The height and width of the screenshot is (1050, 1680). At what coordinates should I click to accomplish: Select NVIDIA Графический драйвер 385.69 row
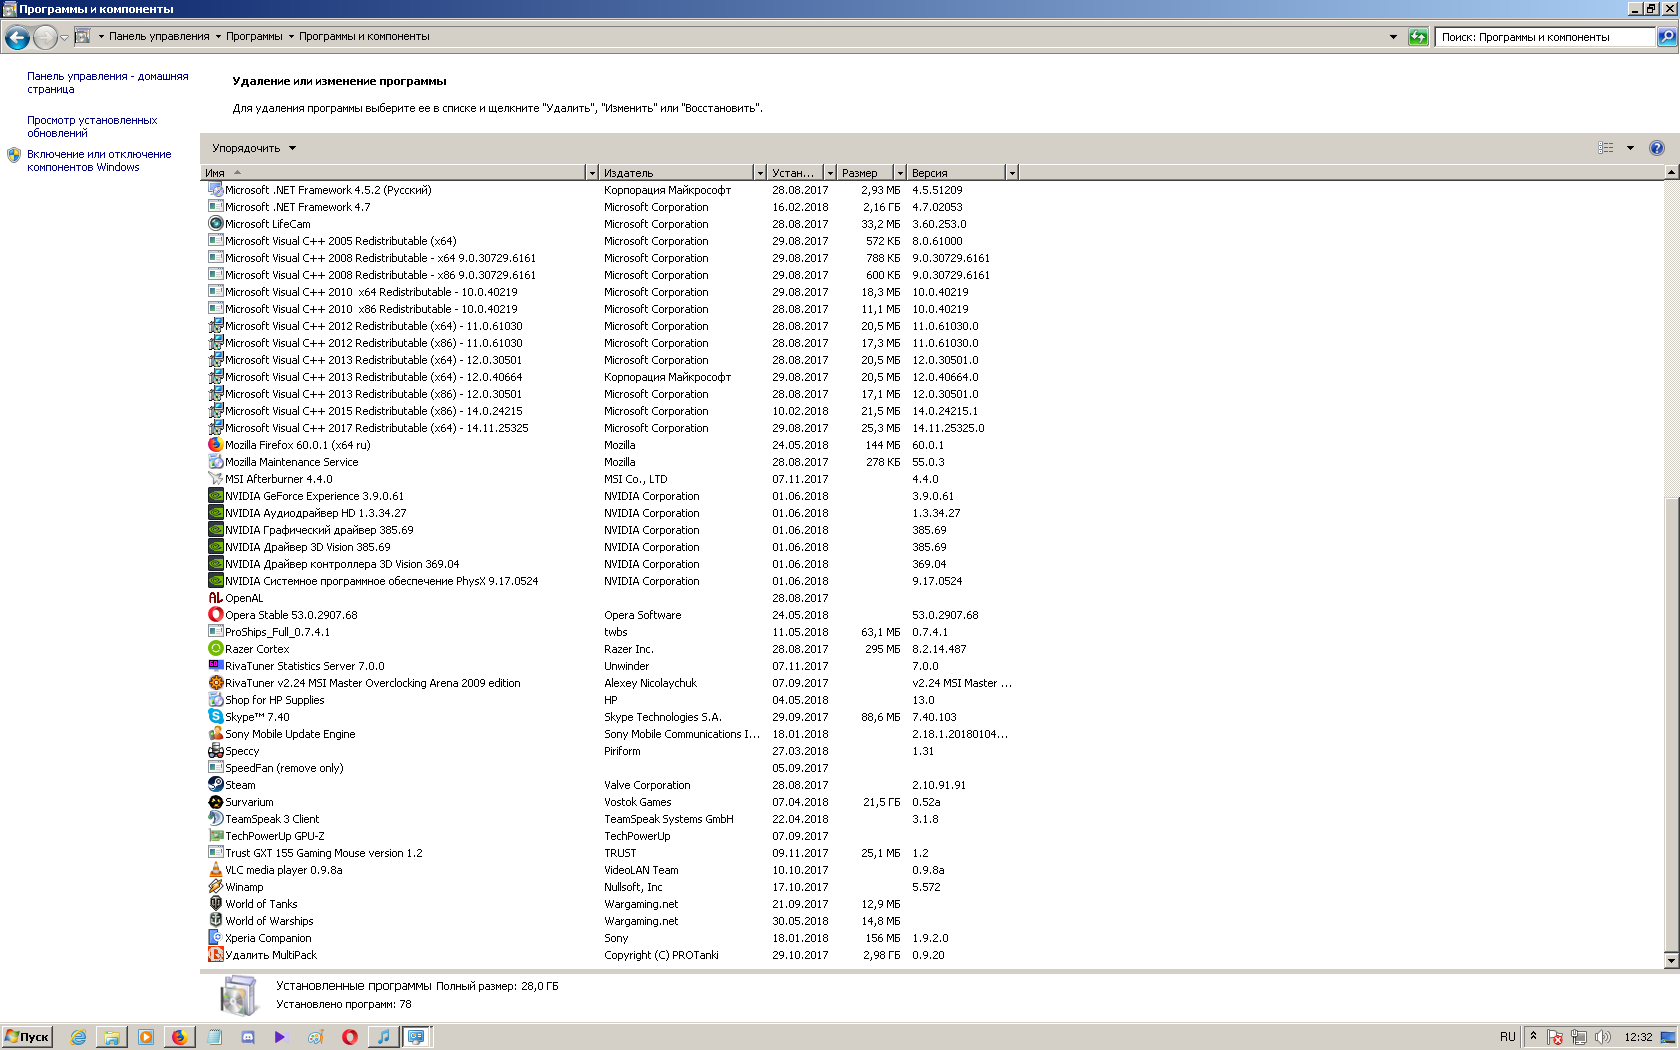pos(610,530)
